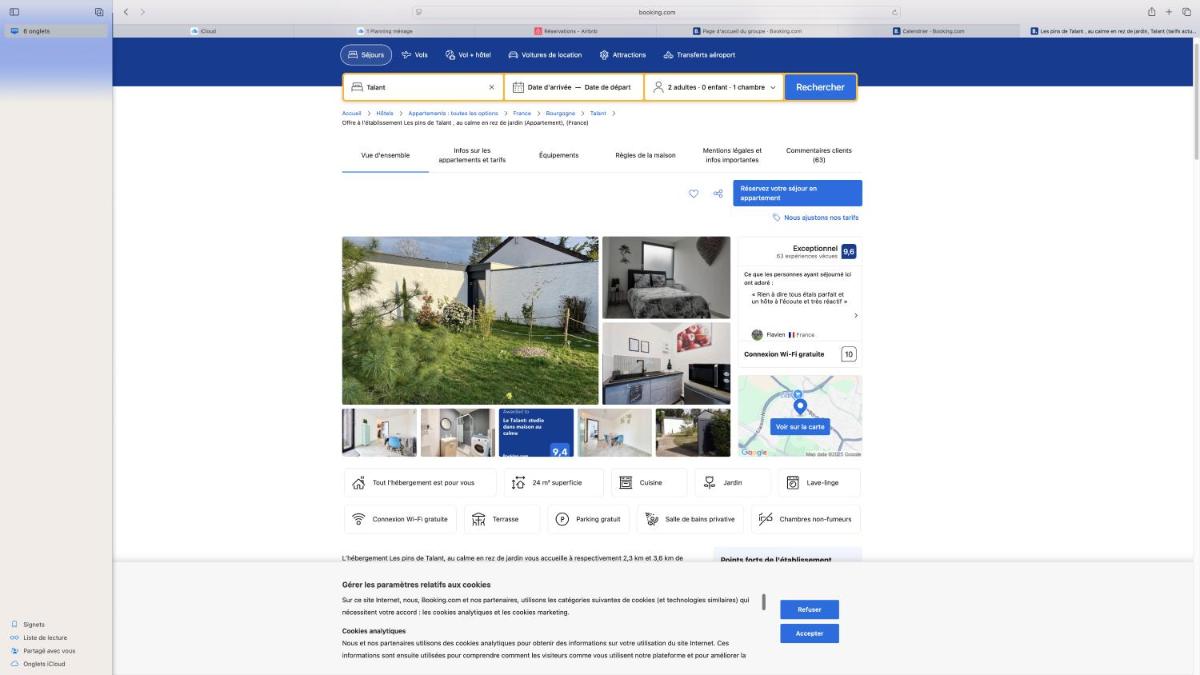Select Vols in the top navigation
The height and width of the screenshot is (675, 1200).
coord(414,55)
